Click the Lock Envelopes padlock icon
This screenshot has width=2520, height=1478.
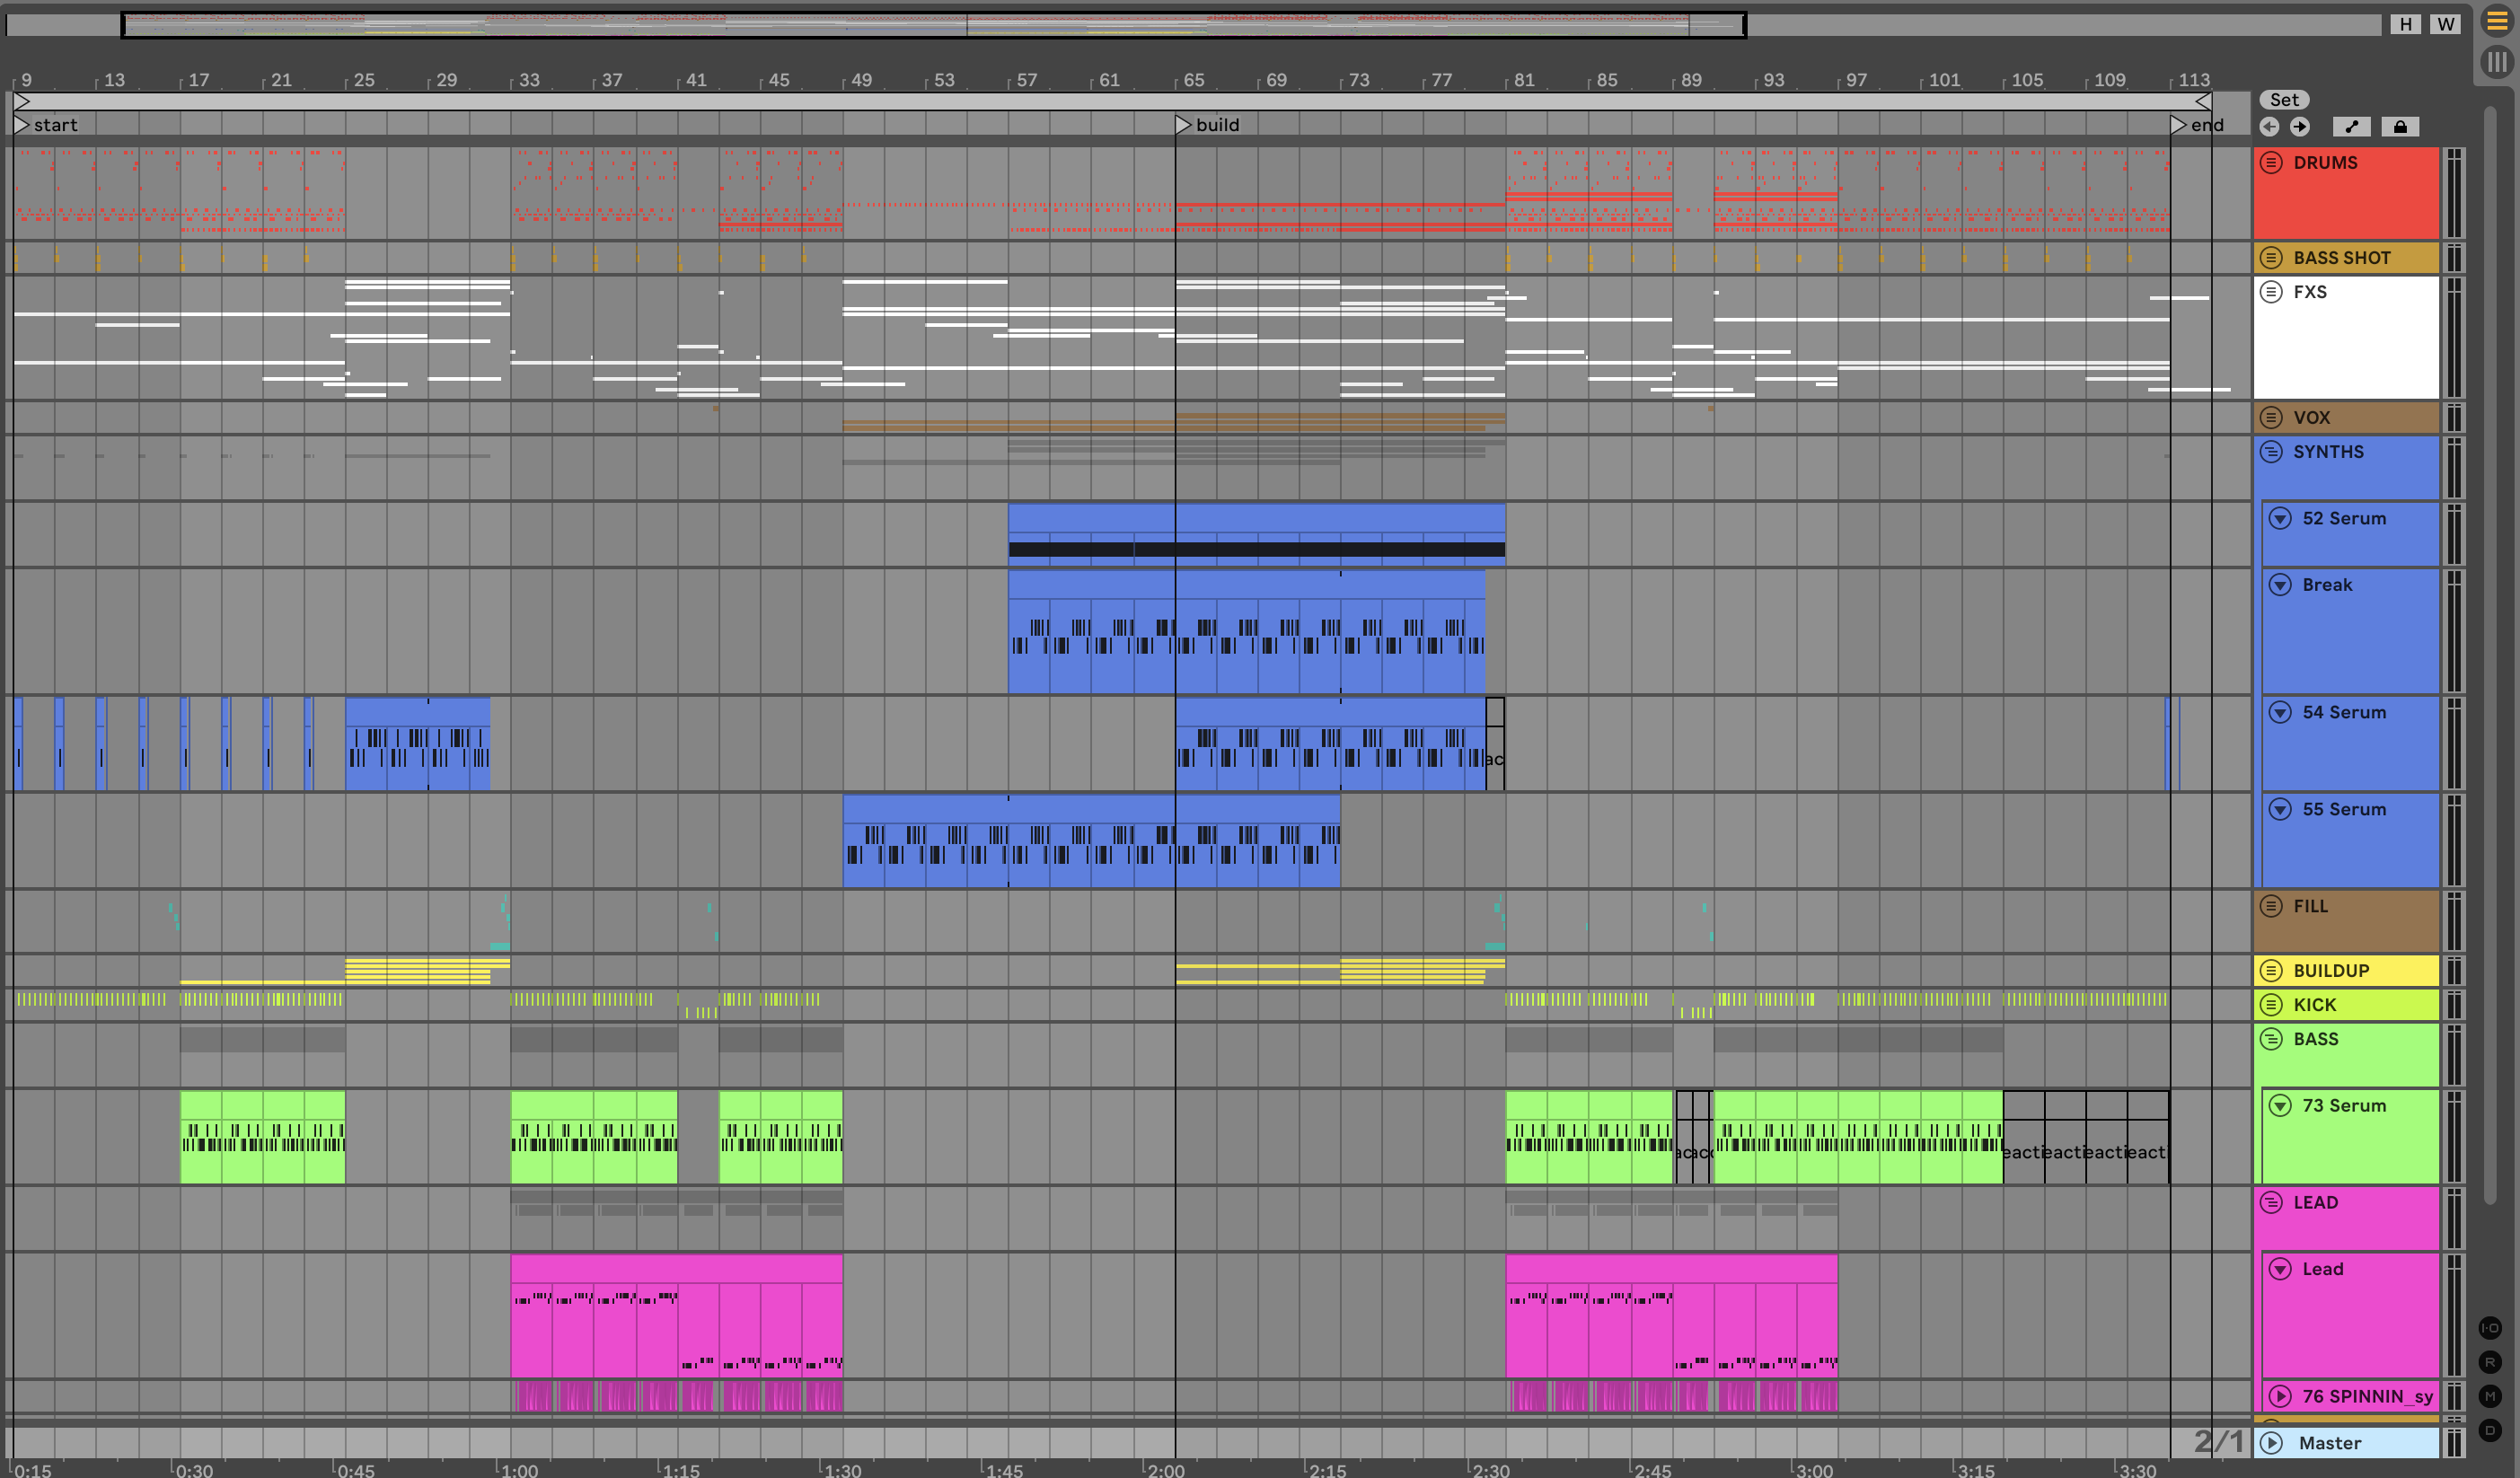tap(2400, 127)
